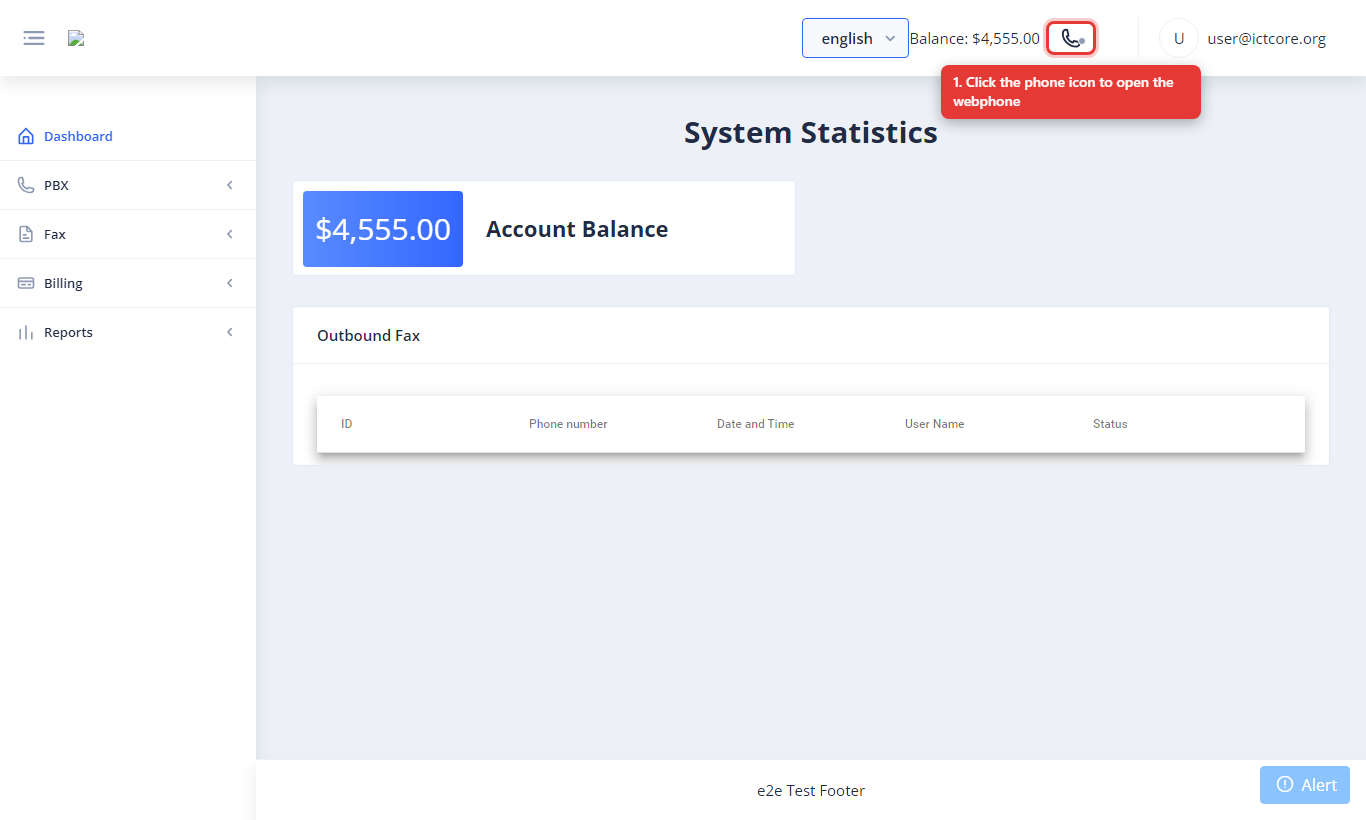Screen dimensions: 1366x820
Task: Click the Fax document icon in sidebar
Action: tap(26, 234)
